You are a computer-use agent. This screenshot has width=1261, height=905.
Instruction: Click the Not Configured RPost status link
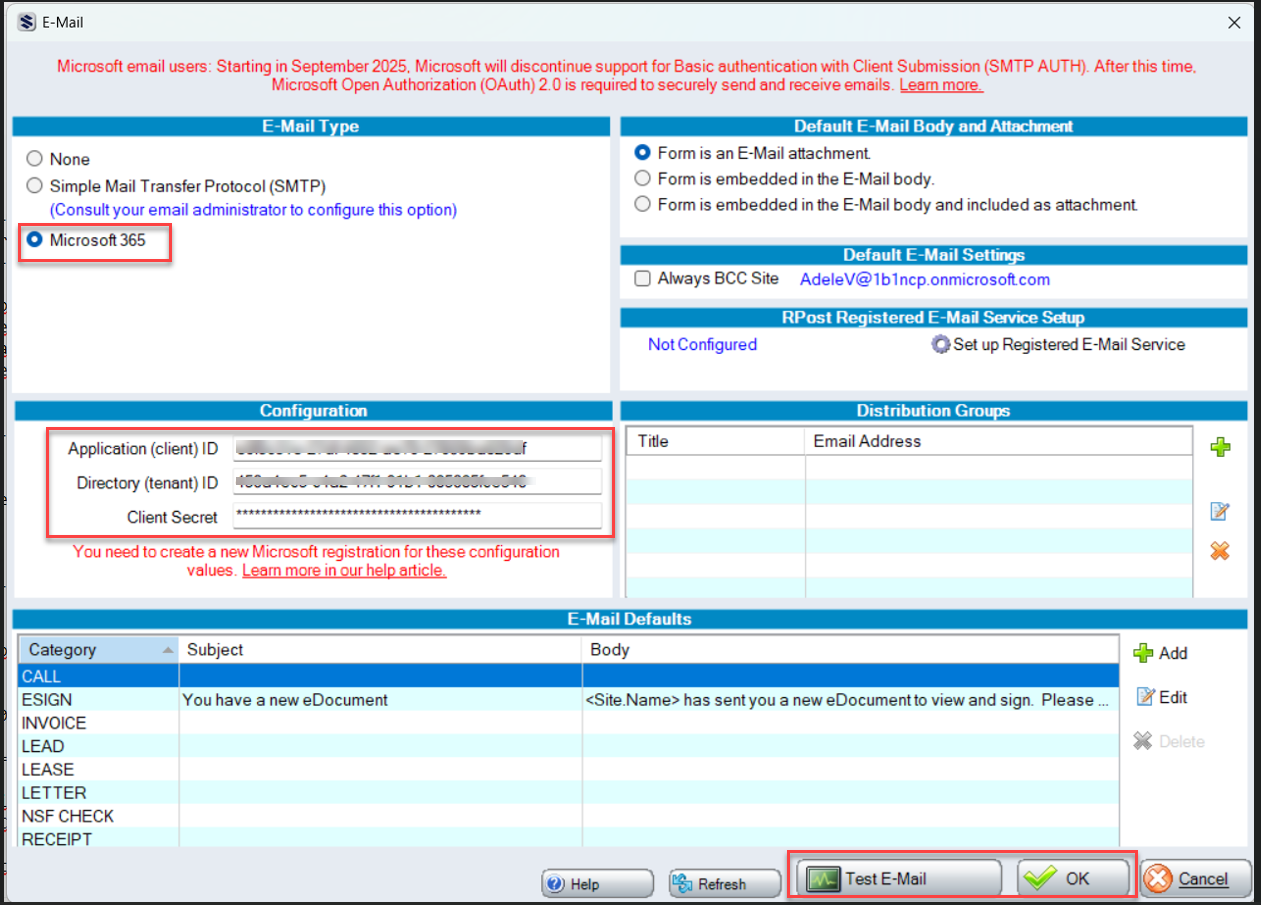[702, 344]
